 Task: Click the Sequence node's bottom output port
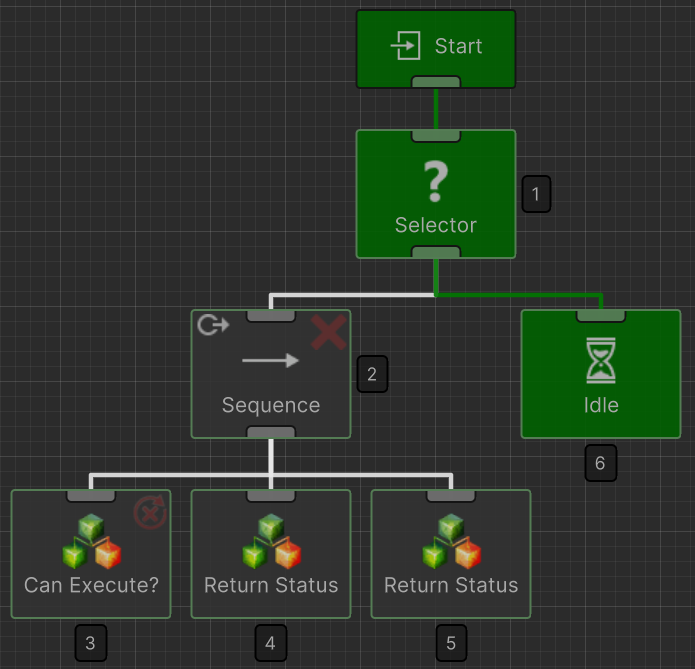[x=271, y=432]
